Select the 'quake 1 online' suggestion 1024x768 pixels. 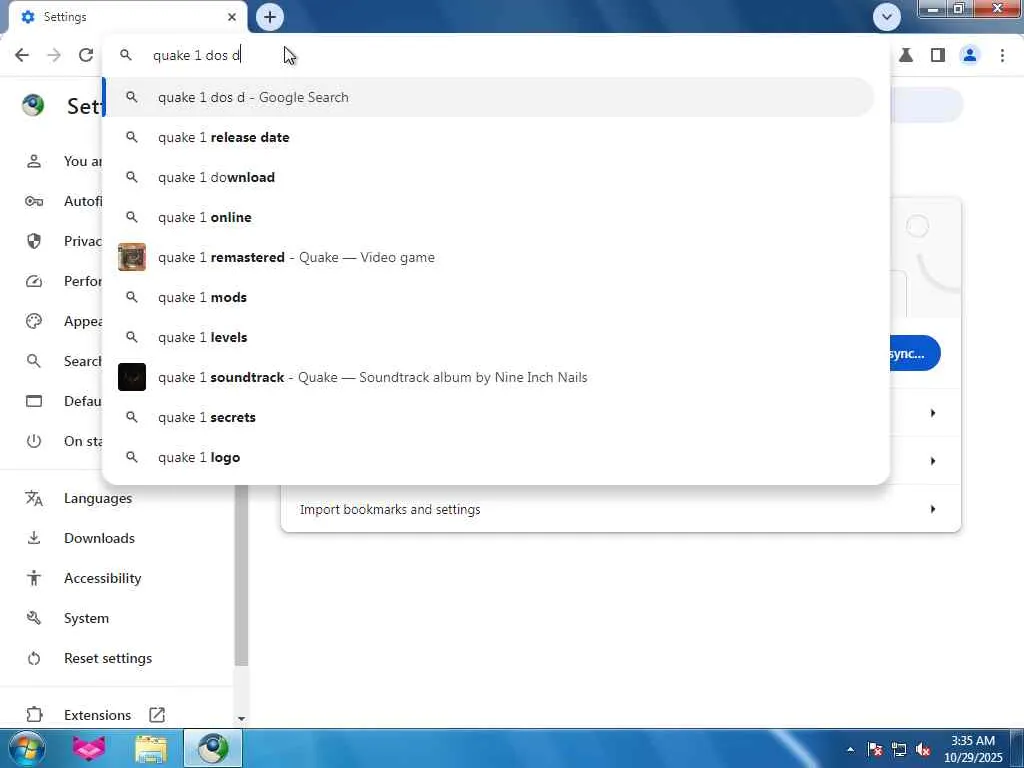click(490, 217)
